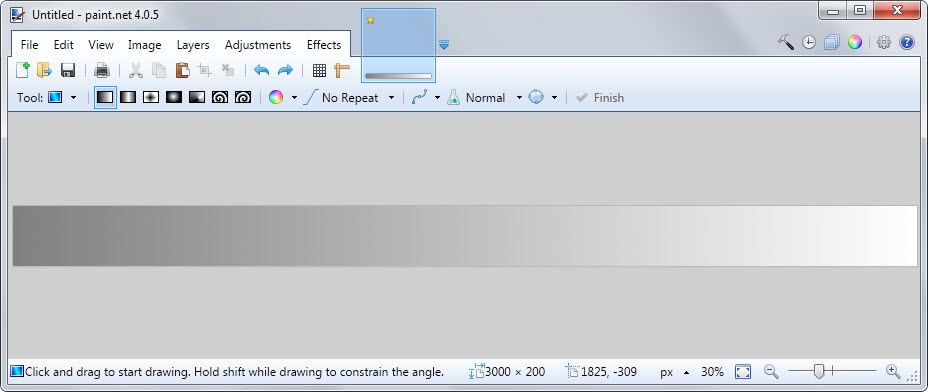
Task: Undo the last action with the blue arrow
Action: [262, 70]
